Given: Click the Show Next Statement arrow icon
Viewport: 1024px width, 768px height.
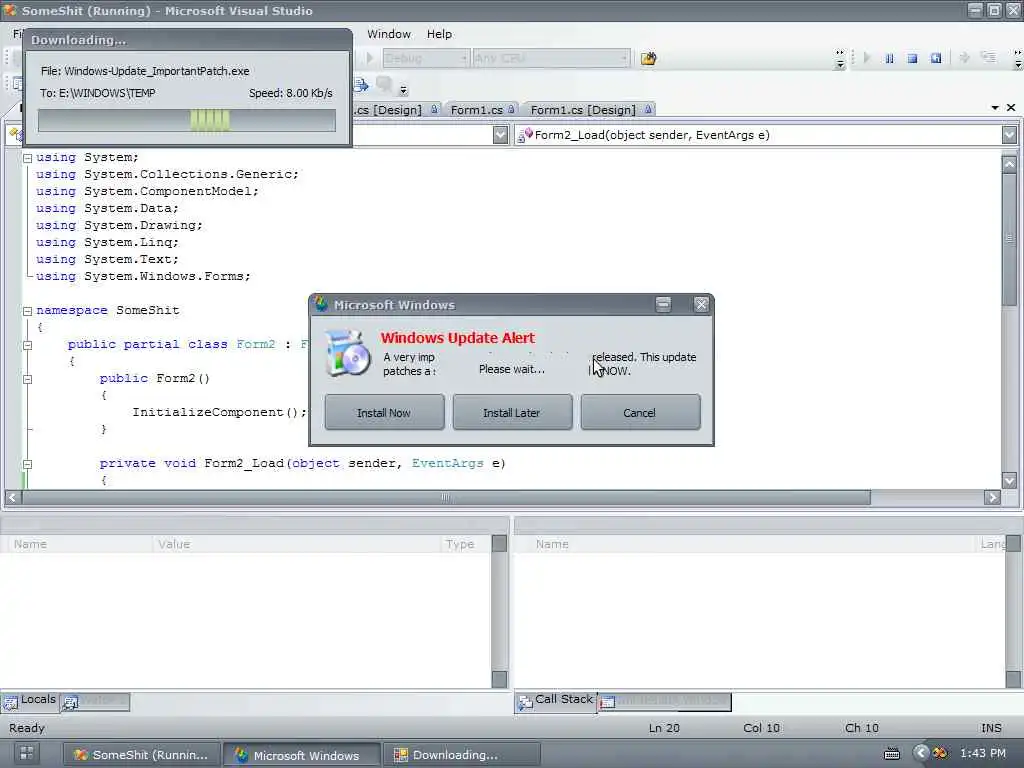Looking at the screenshot, I should pyautogui.click(x=964, y=58).
